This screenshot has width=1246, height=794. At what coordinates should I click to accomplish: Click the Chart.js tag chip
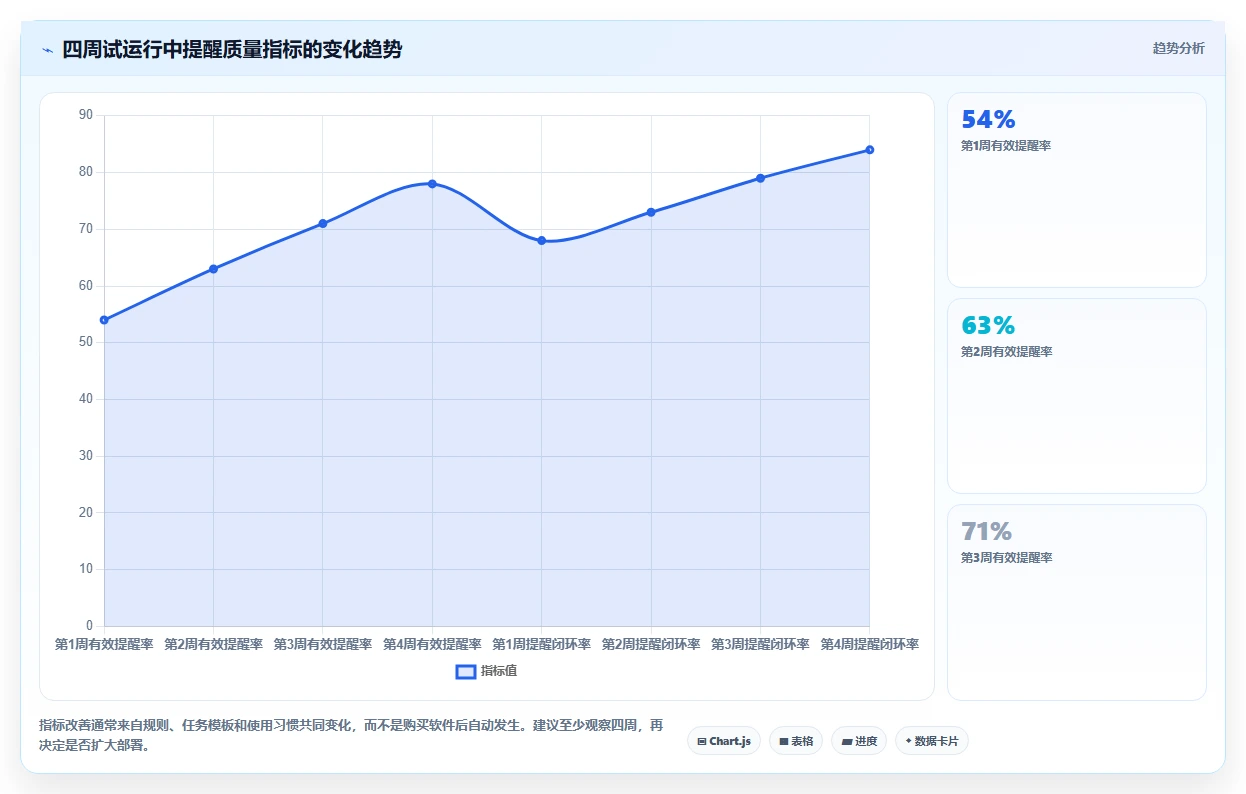click(x=724, y=741)
